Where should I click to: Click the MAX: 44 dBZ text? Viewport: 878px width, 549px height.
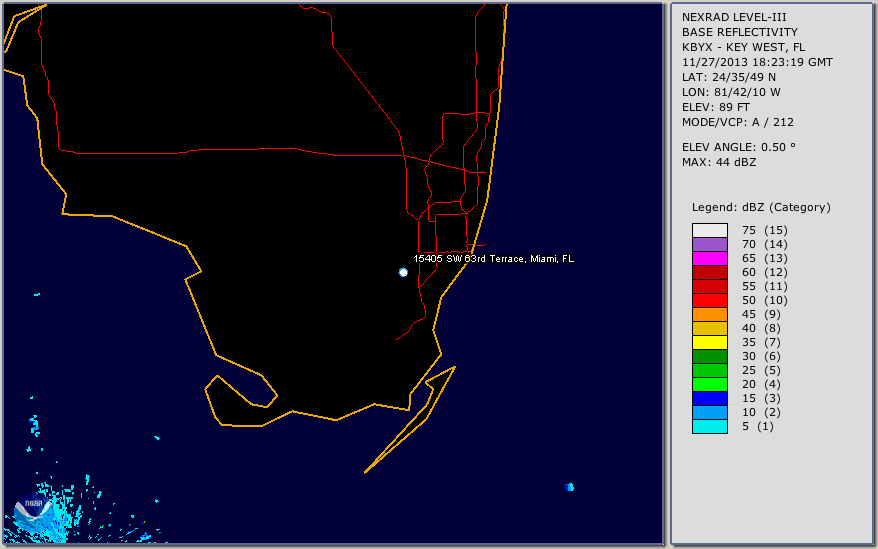pos(719,162)
